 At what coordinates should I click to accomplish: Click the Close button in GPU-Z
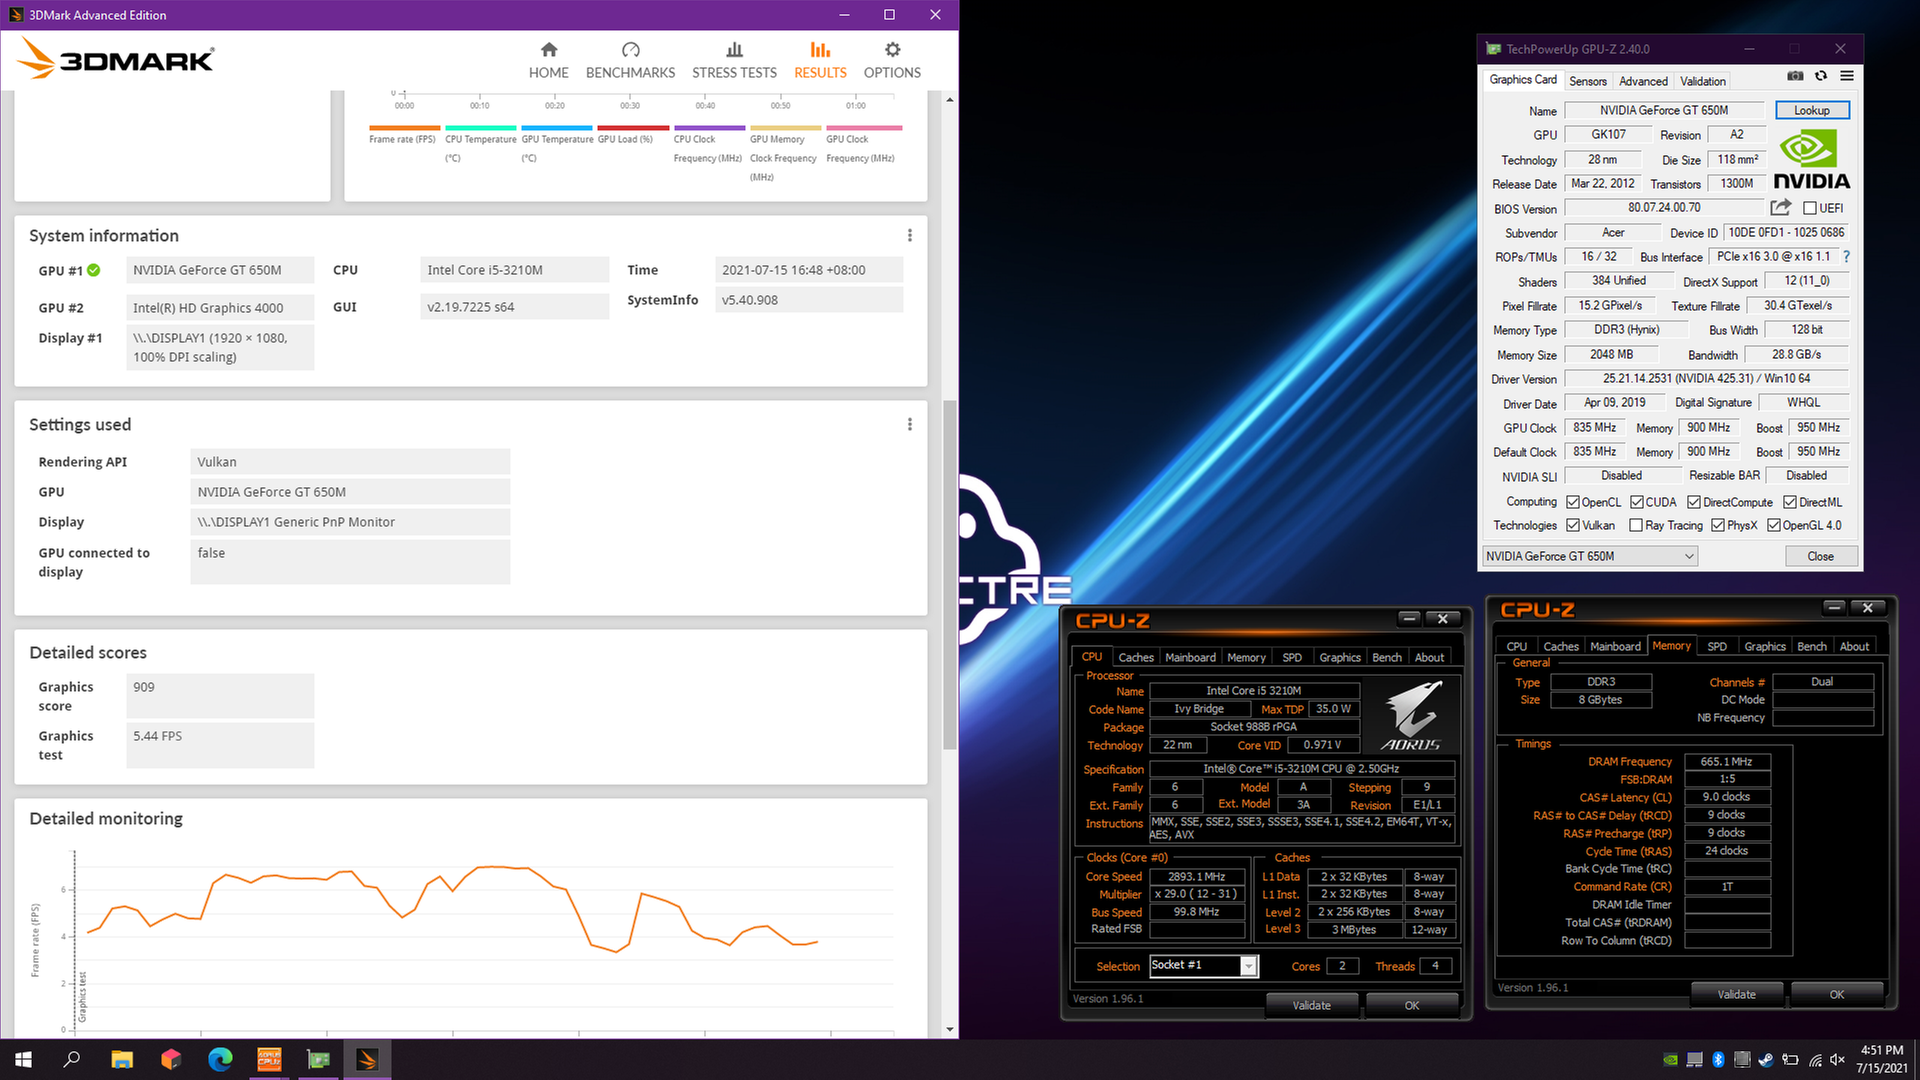(1820, 556)
